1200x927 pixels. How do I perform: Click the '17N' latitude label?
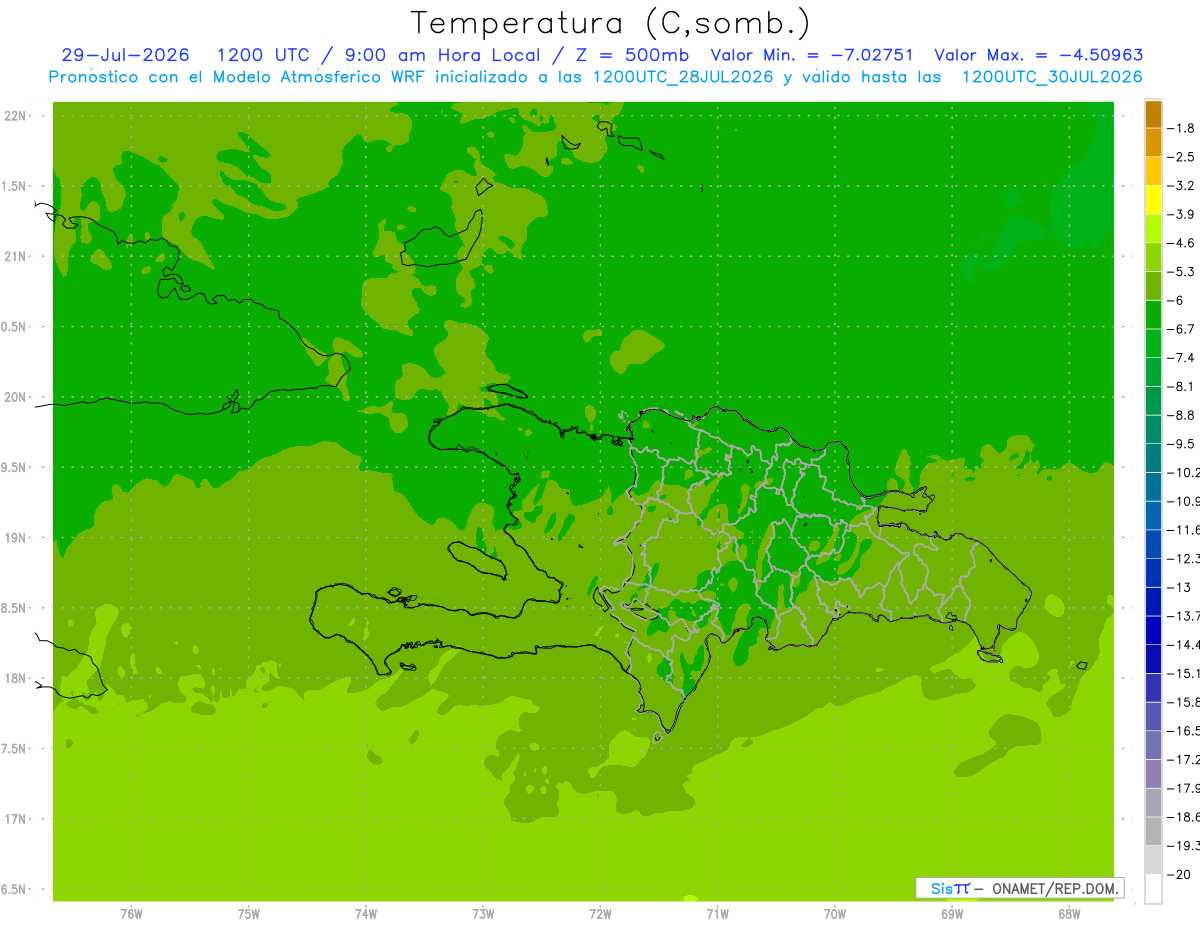pos(17,819)
